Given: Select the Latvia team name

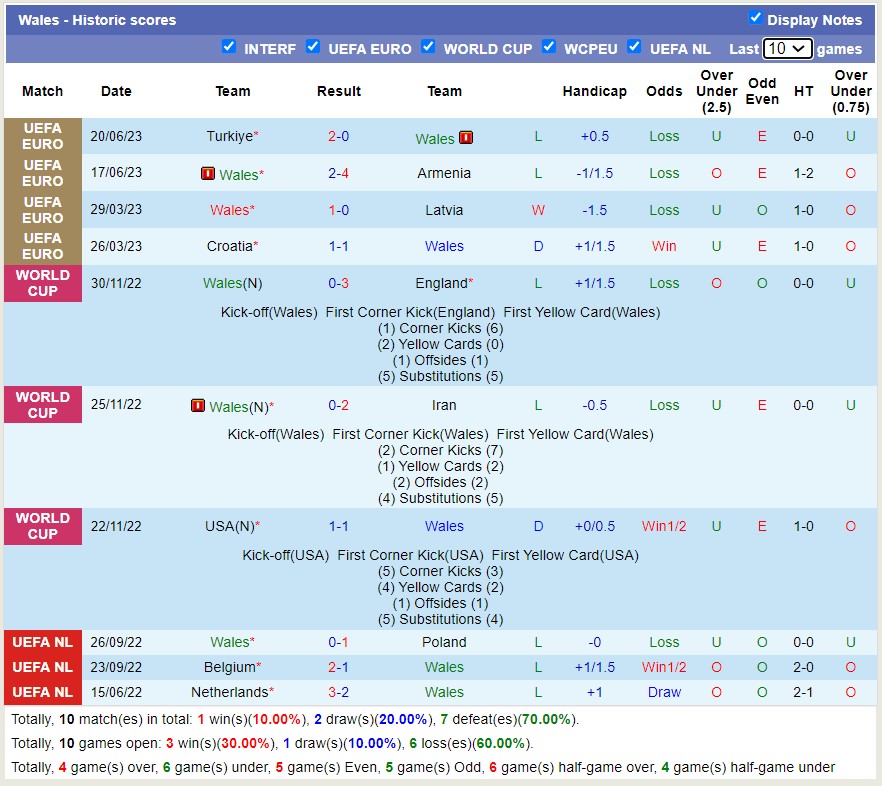Looking at the screenshot, I should (444, 210).
